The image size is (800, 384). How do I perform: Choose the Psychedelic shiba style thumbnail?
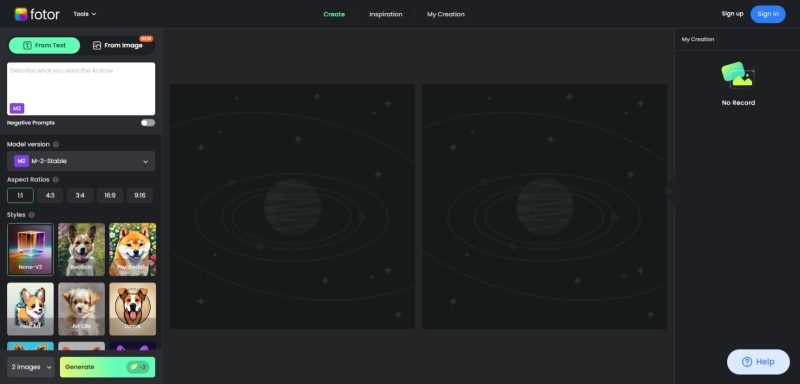[133, 249]
